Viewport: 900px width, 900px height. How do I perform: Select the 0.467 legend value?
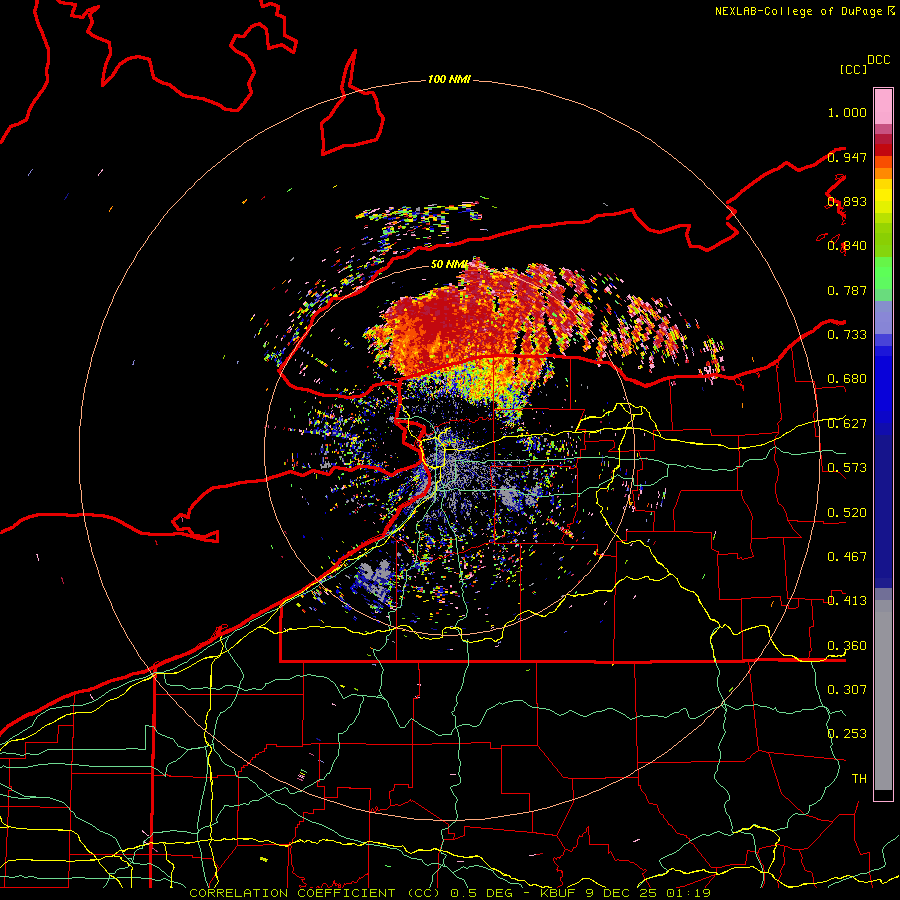tap(847, 557)
